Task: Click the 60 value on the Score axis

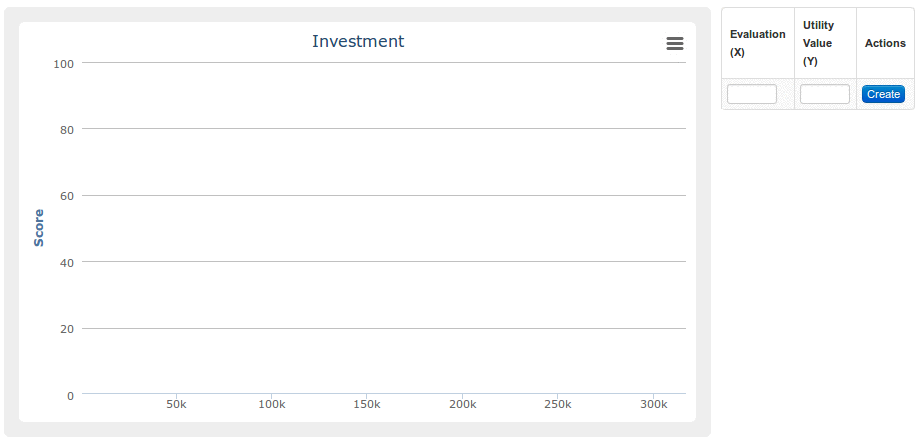Action: tap(67, 196)
